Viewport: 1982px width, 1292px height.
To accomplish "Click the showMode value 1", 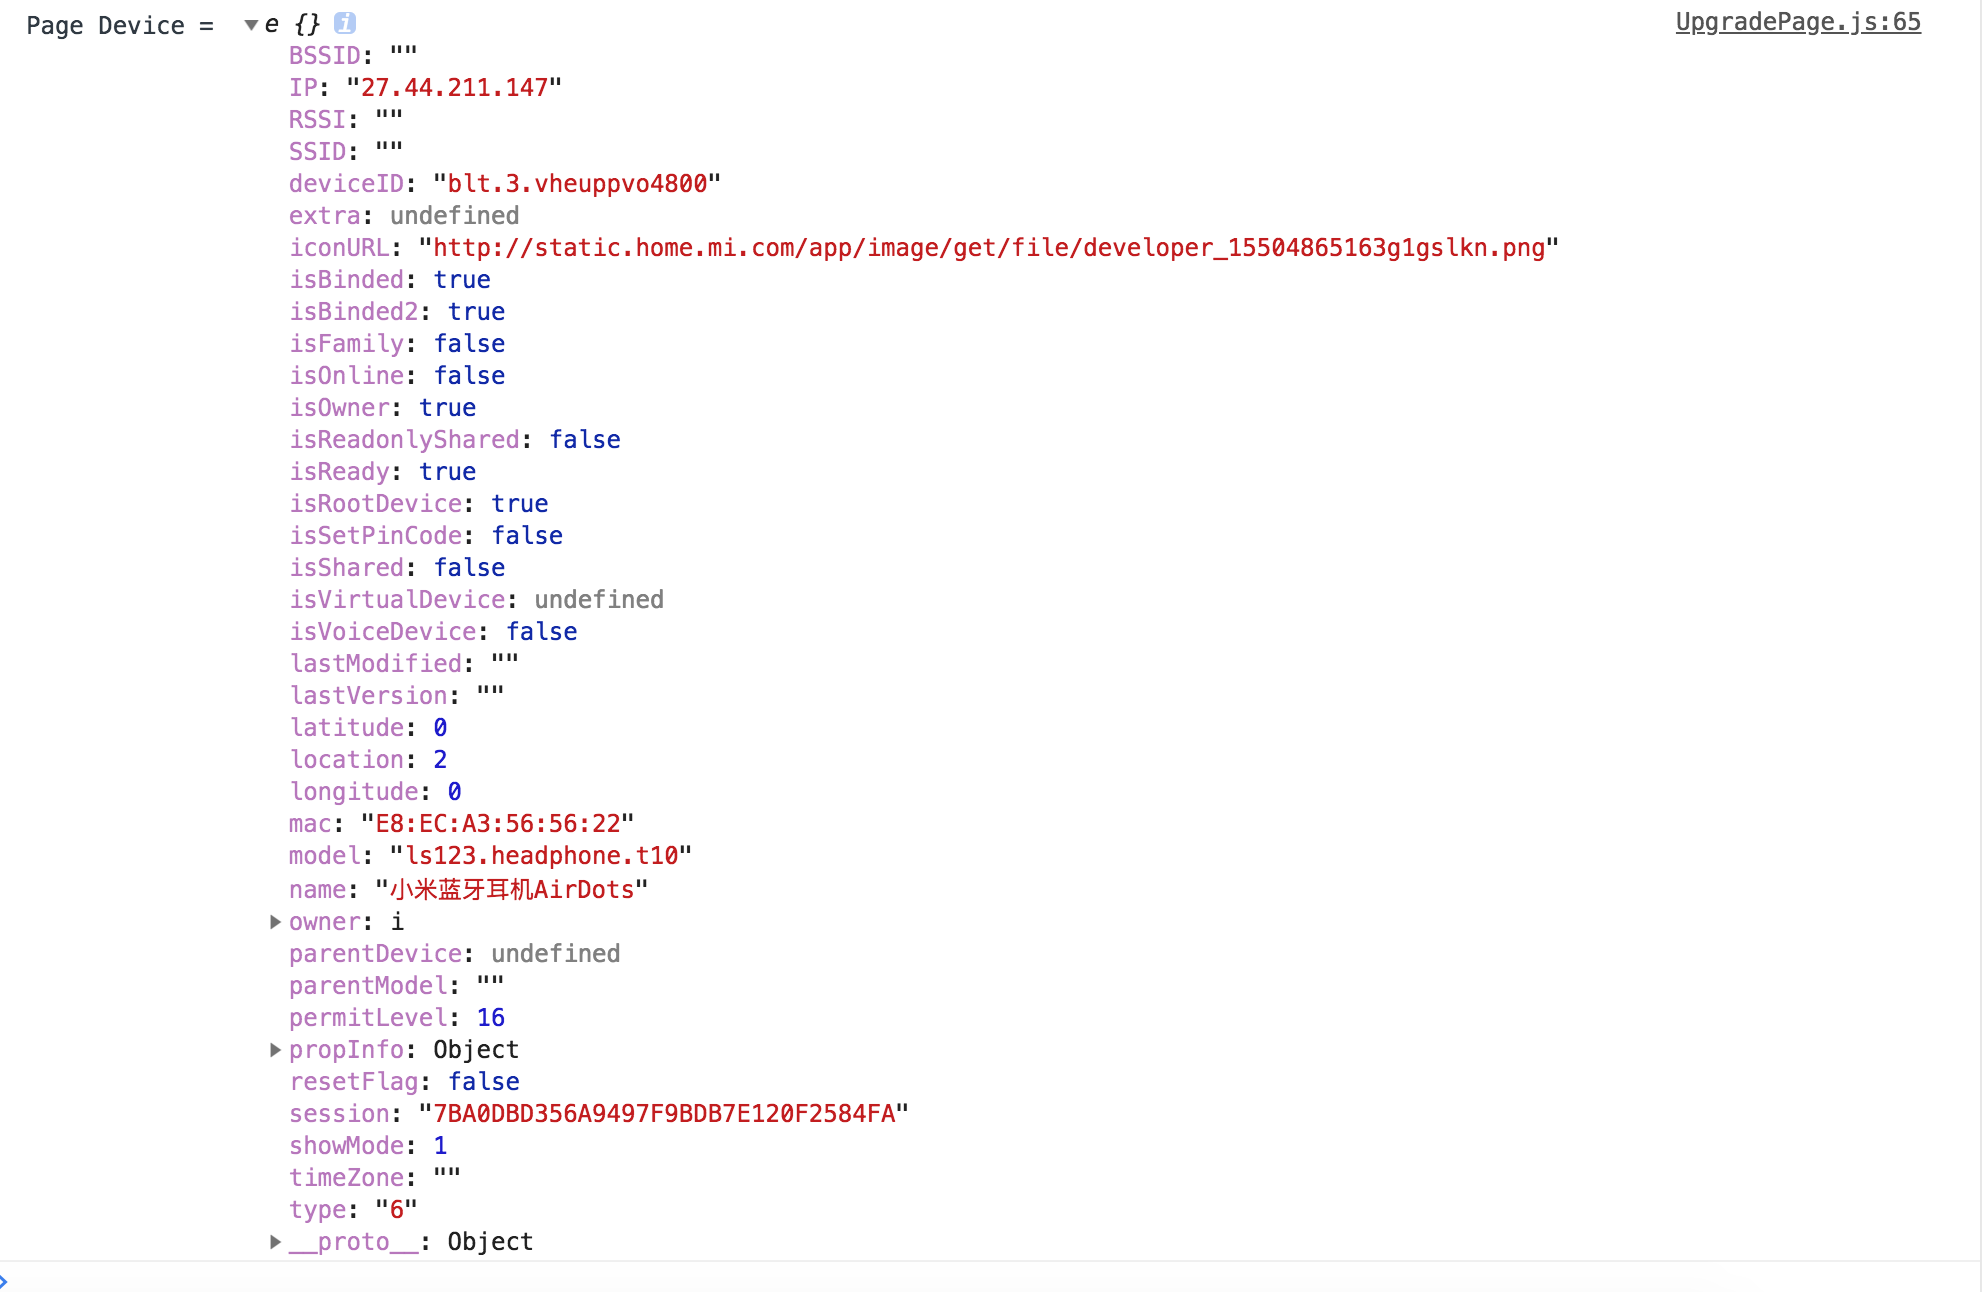I will tap(439, 1145).
